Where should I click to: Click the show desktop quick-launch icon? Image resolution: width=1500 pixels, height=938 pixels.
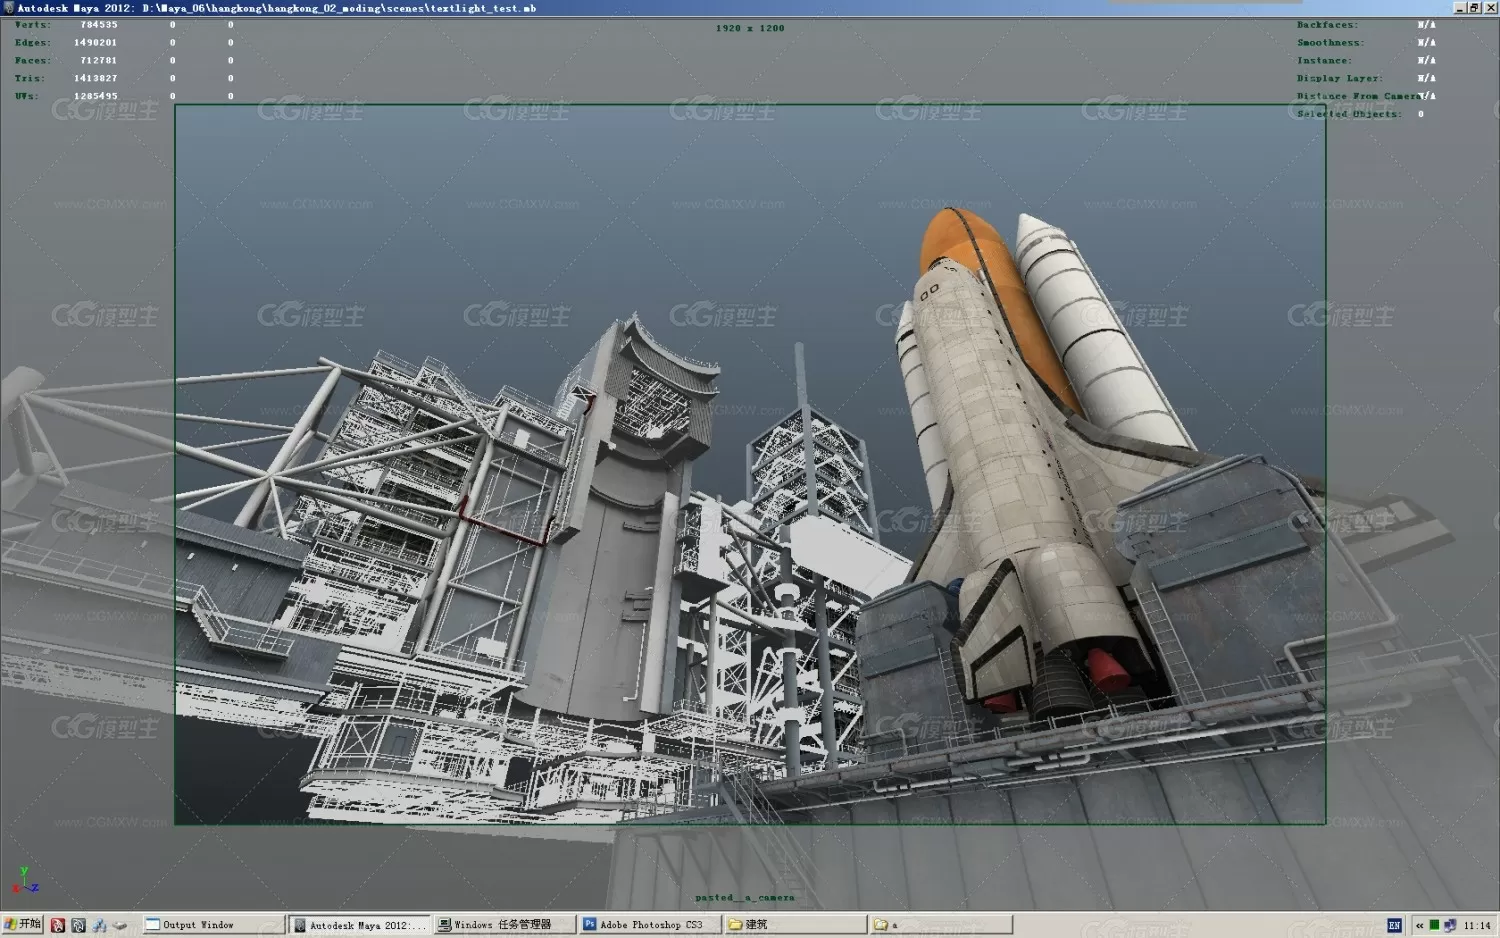[x=120, y=925]
